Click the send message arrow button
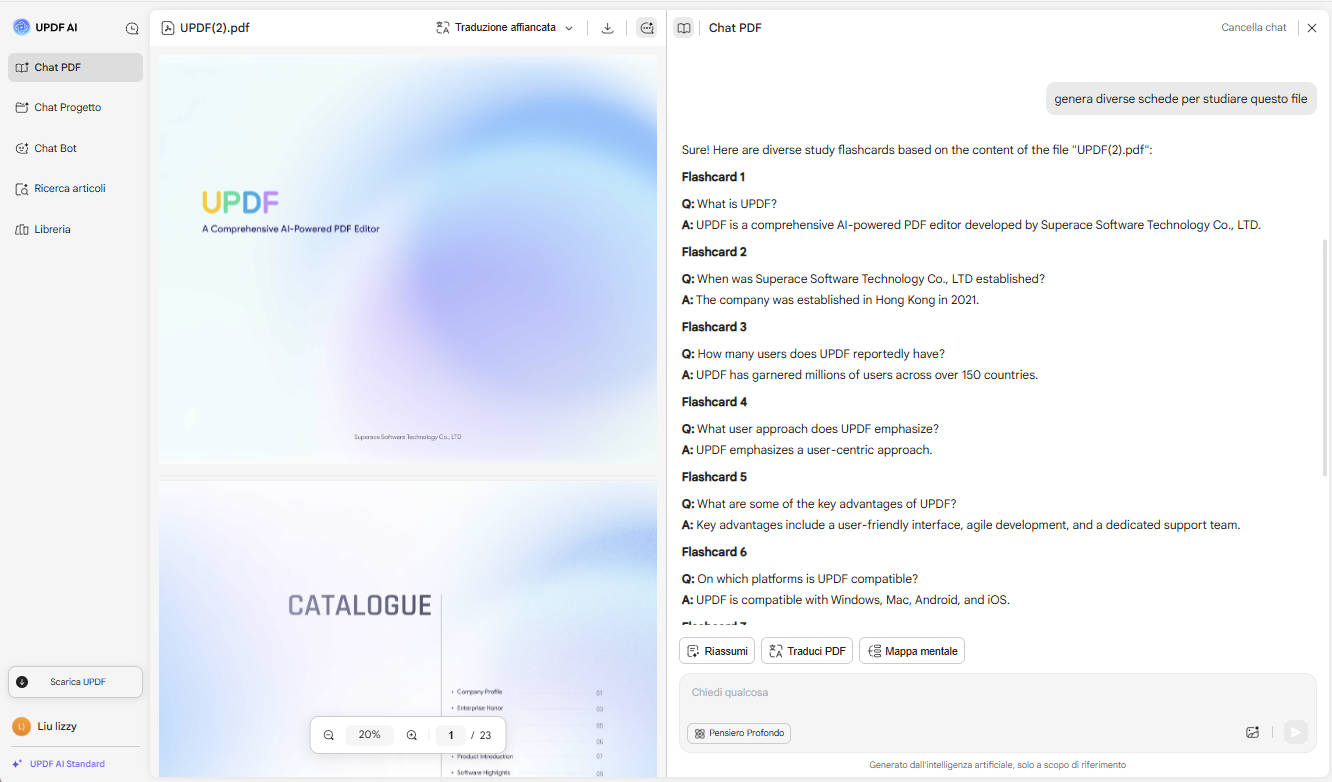 point(1295,732)
